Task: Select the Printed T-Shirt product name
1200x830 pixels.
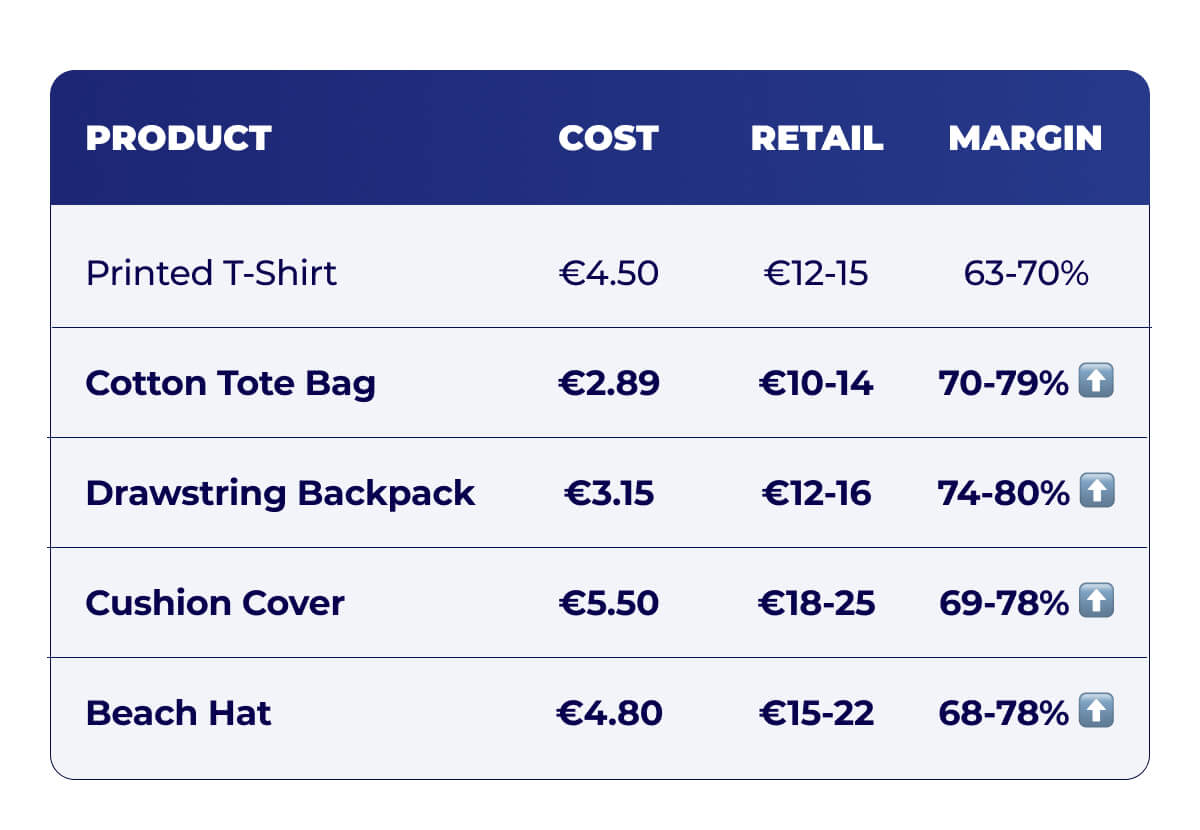Action: click(x=211, y=273)
